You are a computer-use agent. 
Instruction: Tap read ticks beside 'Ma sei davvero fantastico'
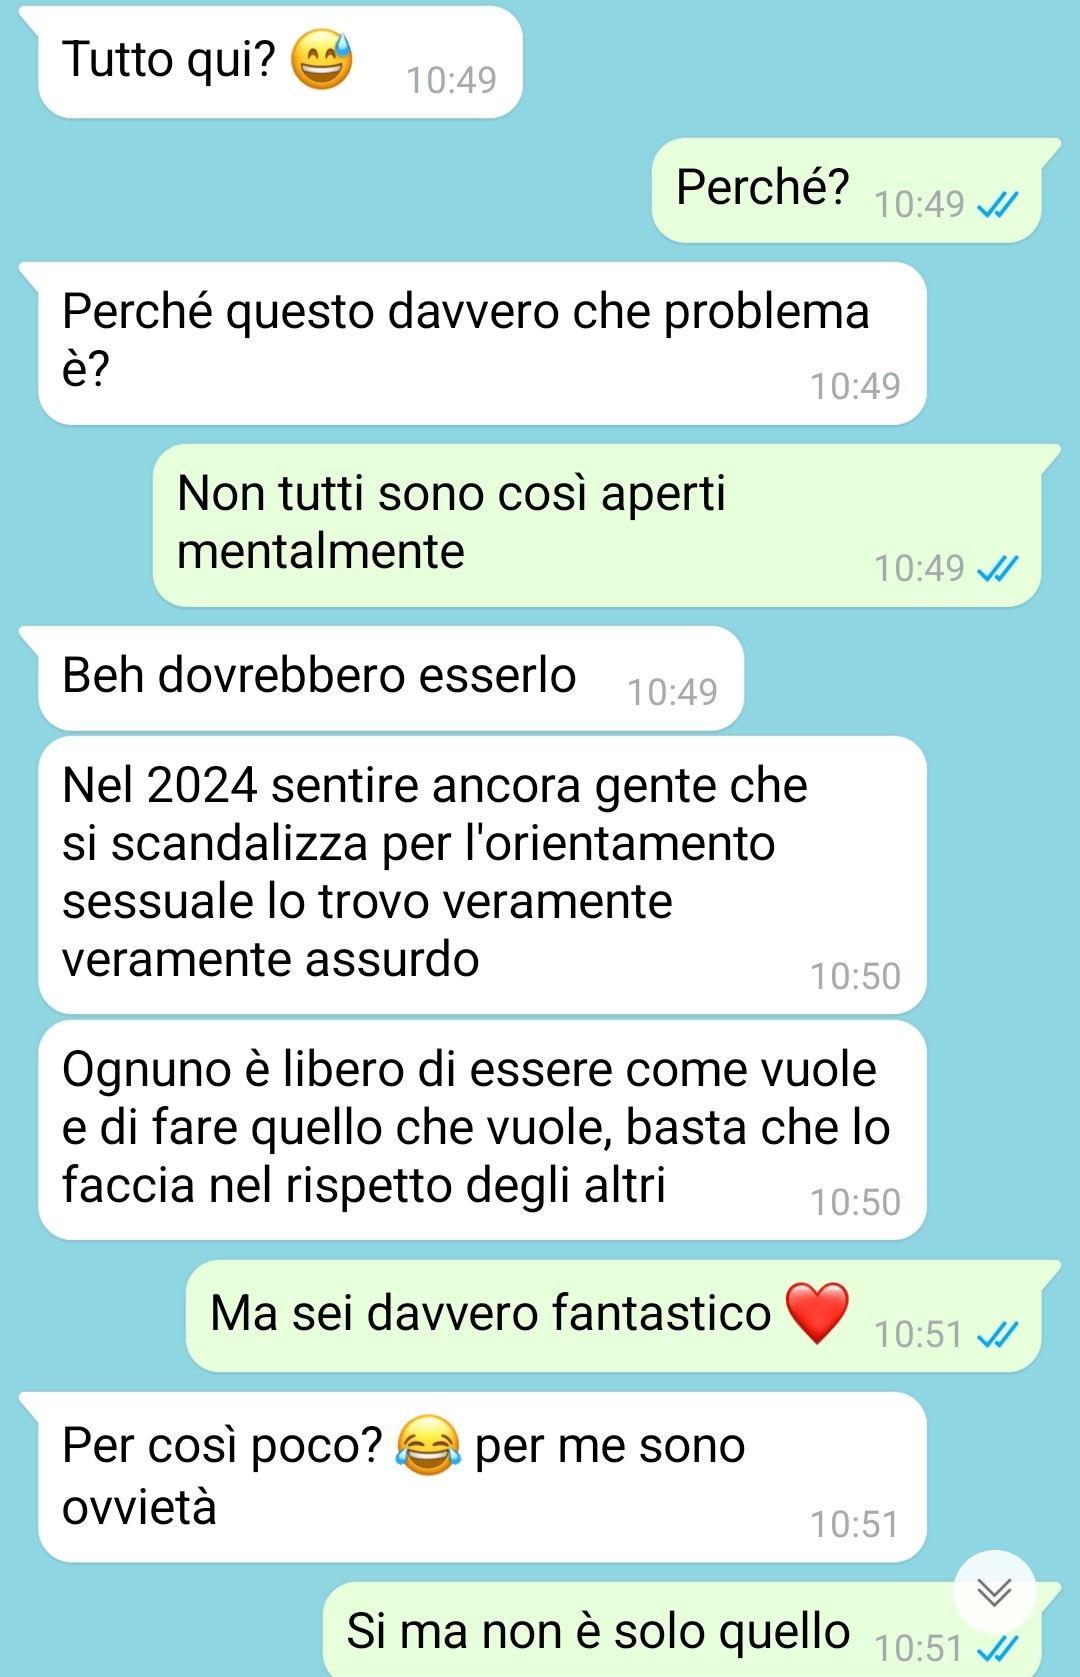(x=997, y=1335)
